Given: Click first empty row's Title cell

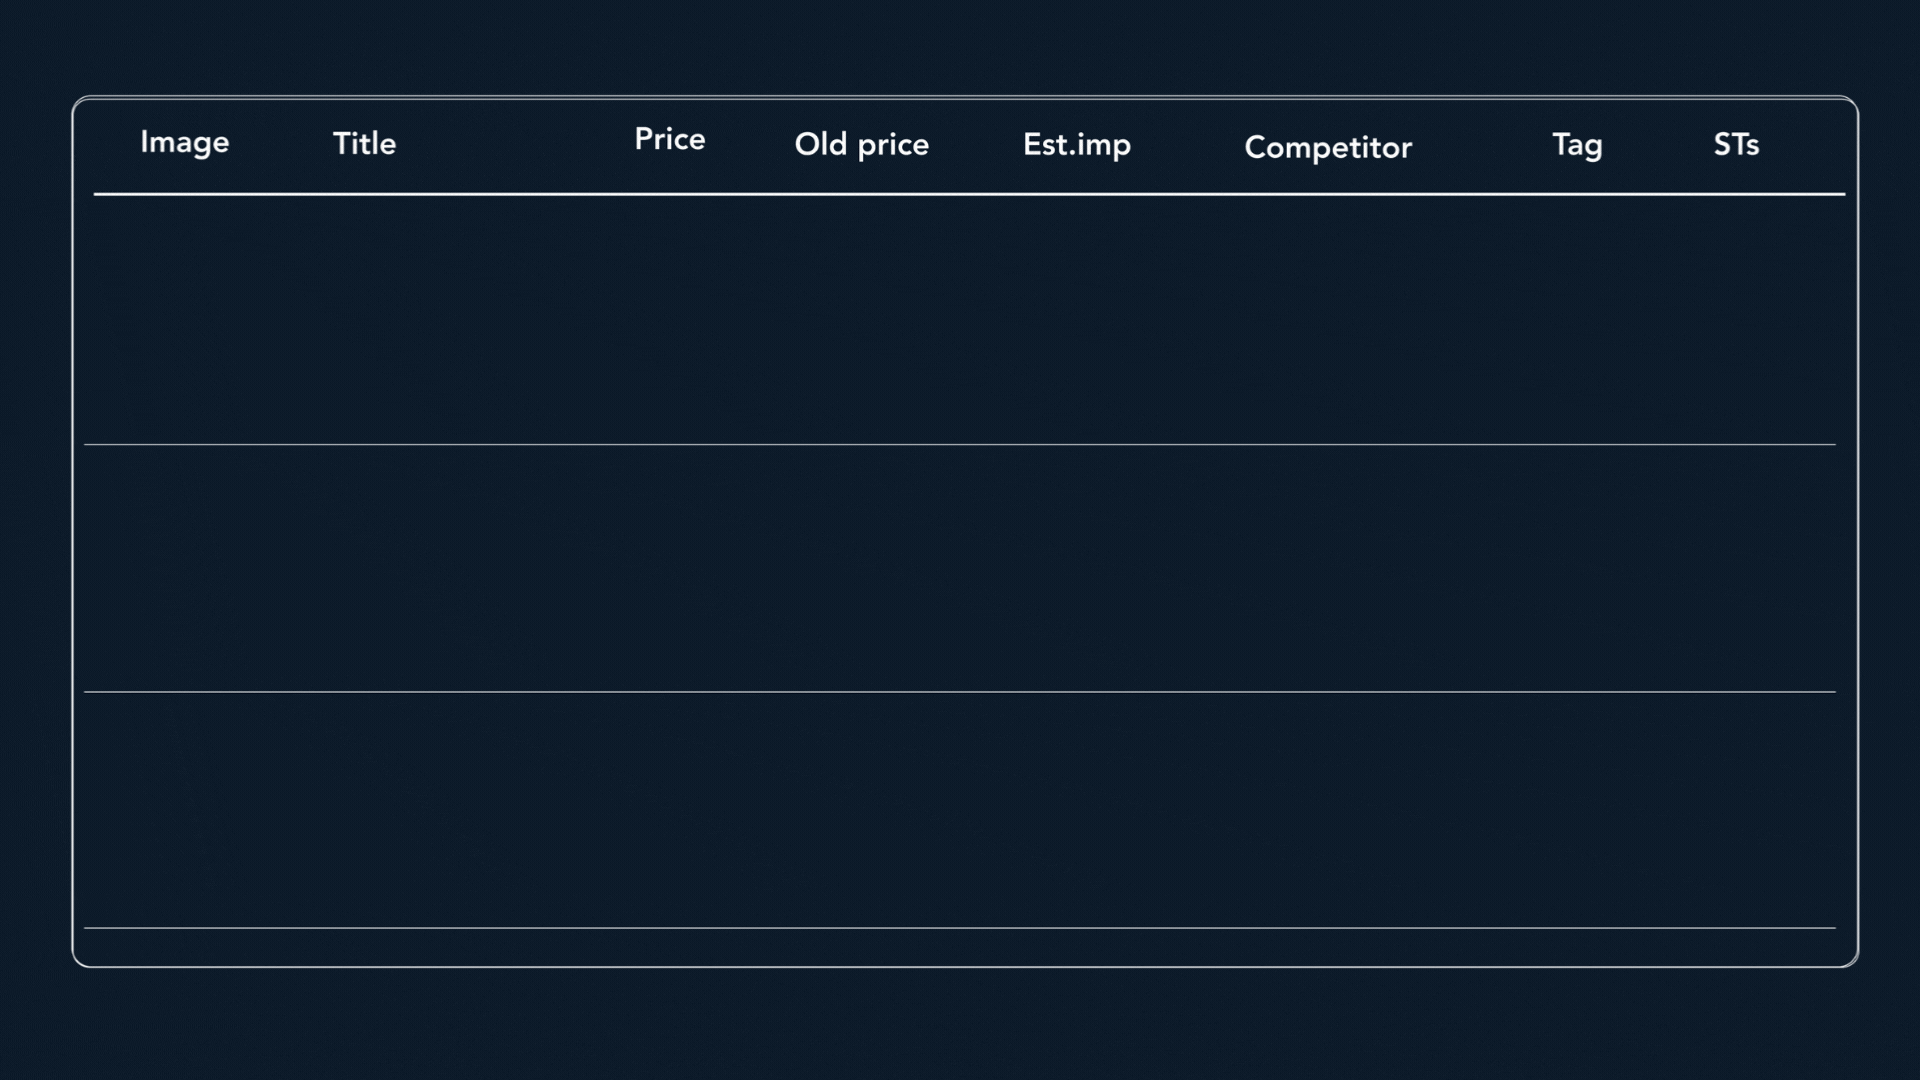Looking at the screenshot, I should click(x=364, y=320).
